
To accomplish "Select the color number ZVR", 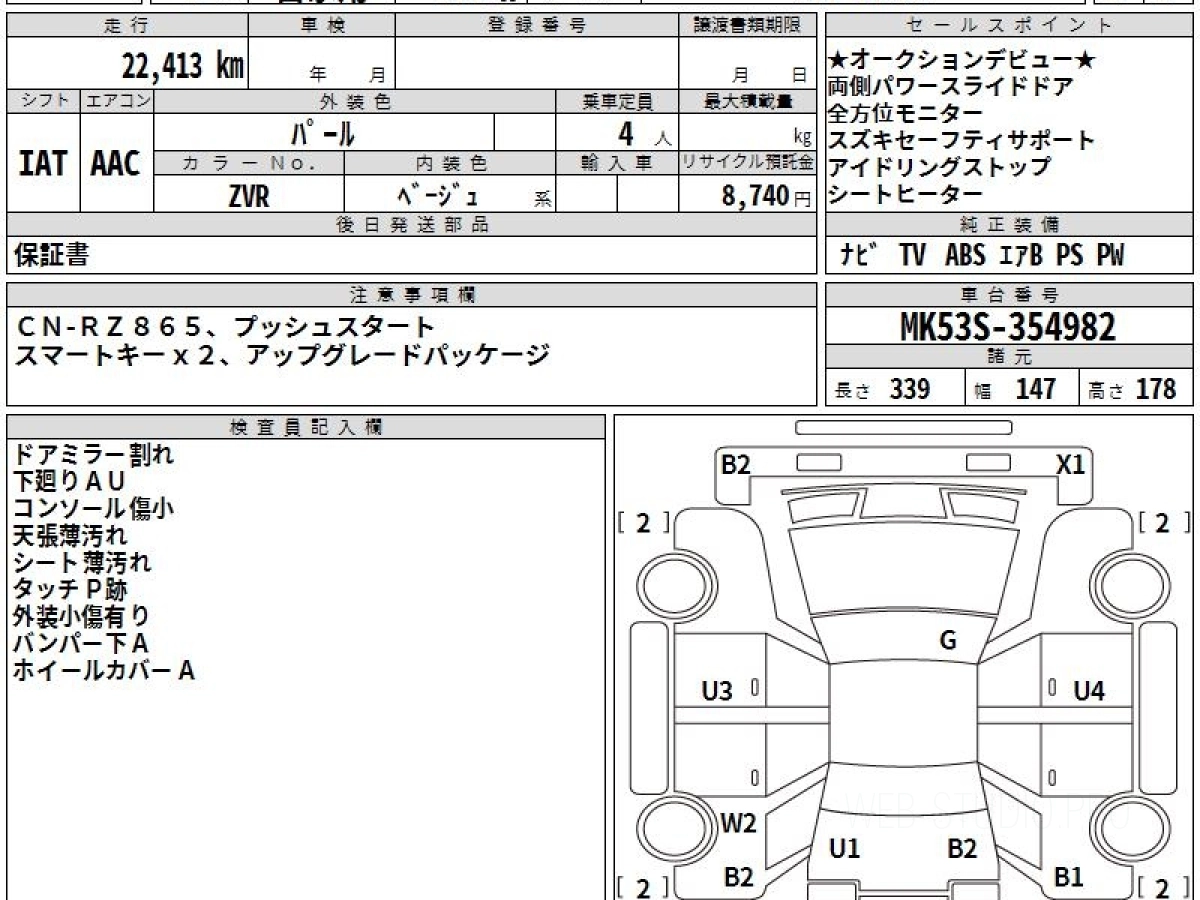I will point(249,197).
